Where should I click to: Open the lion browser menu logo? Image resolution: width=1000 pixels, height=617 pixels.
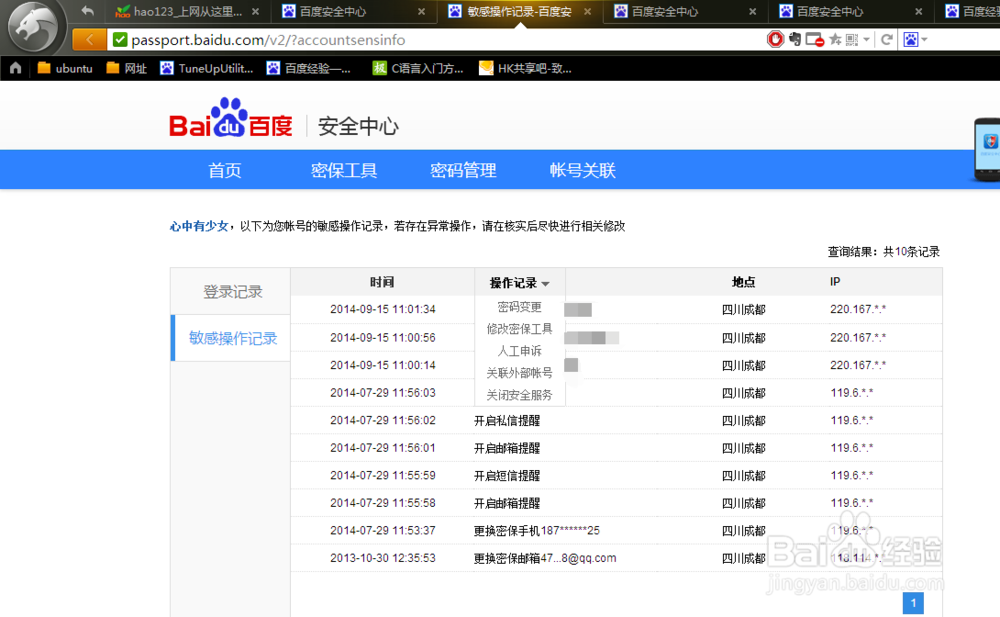tap(33, 27)
